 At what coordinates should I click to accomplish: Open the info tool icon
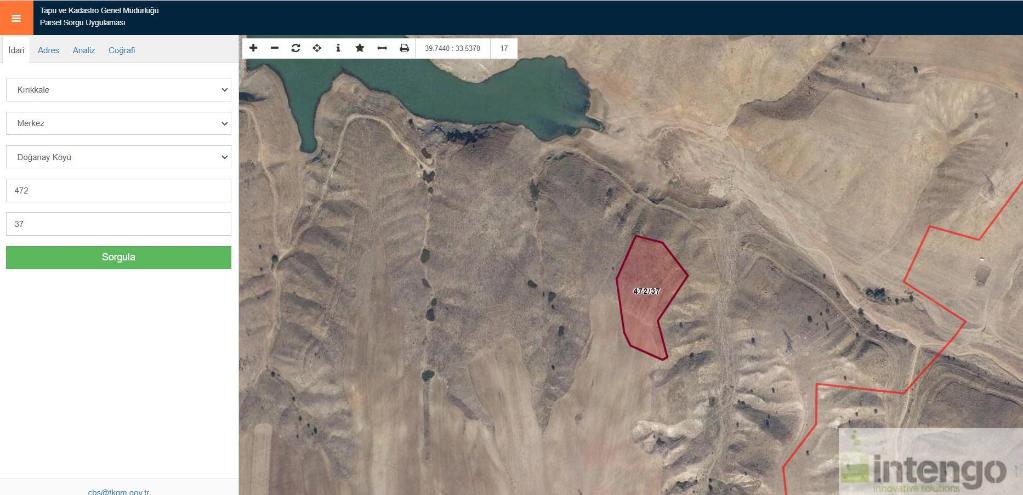click(338, 48)
